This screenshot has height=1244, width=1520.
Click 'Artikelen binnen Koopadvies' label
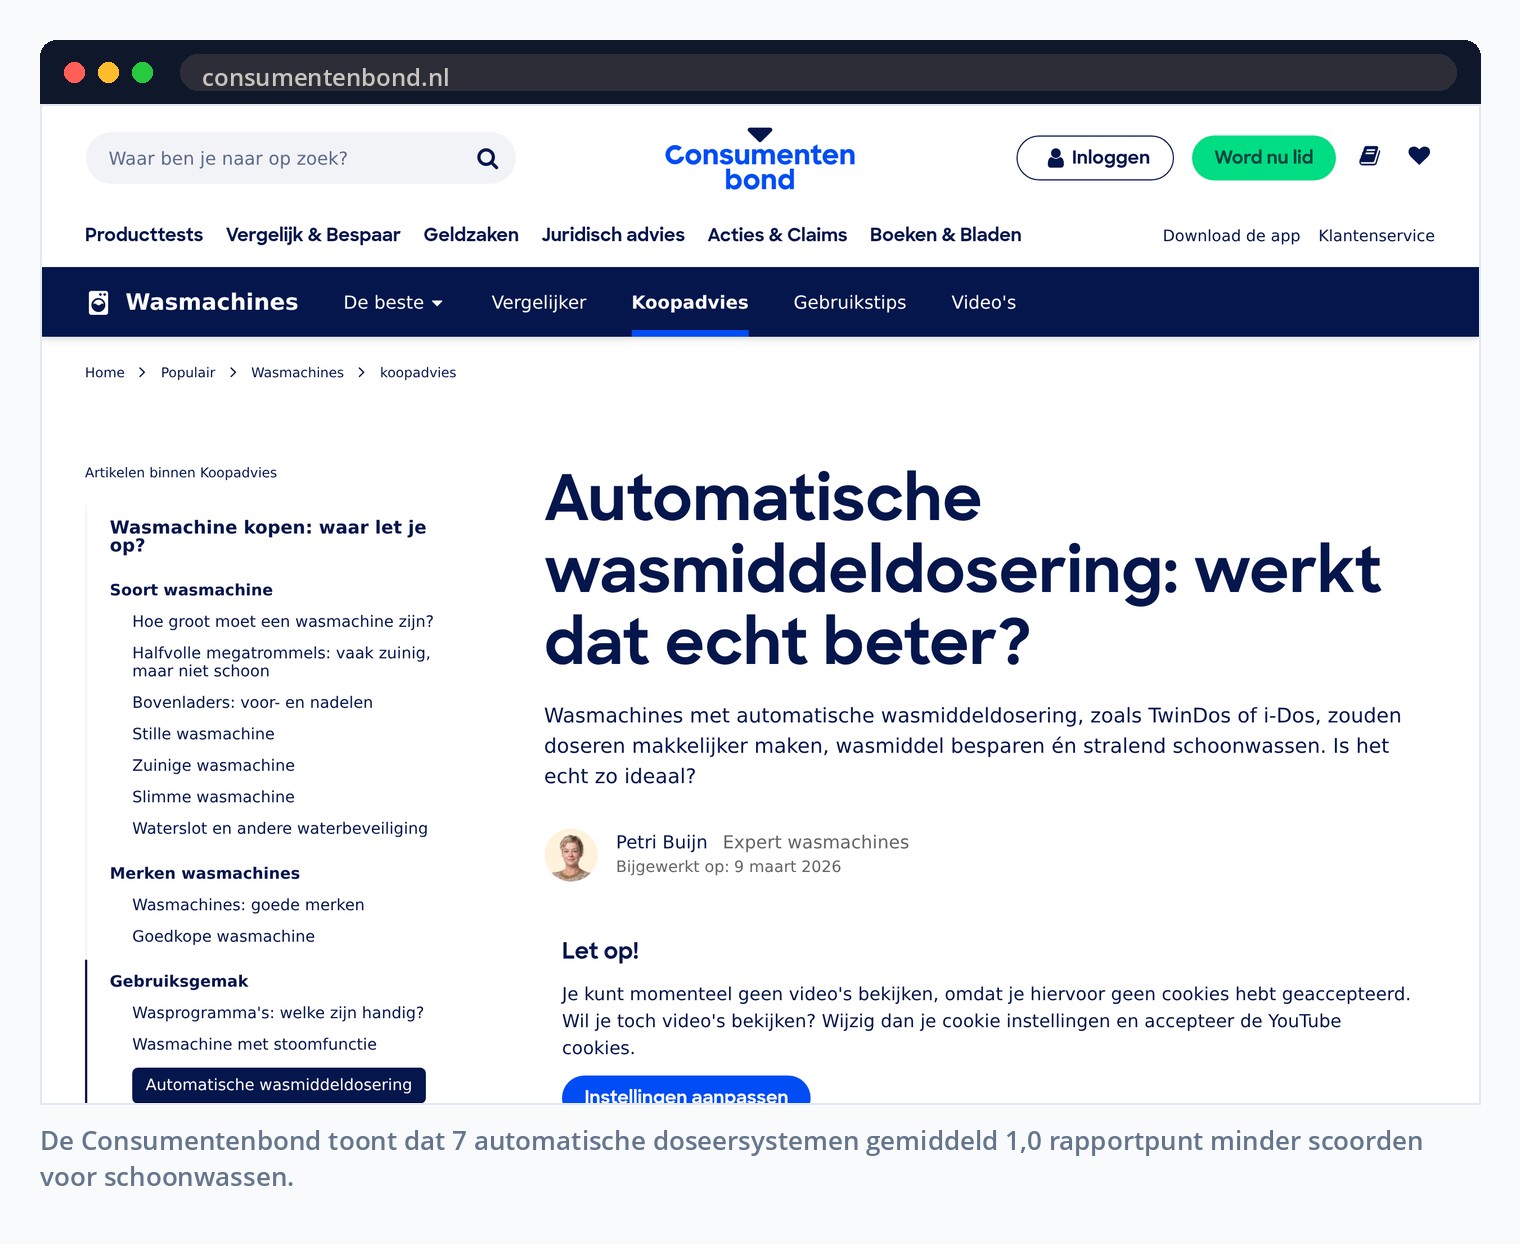coord(181,472)
